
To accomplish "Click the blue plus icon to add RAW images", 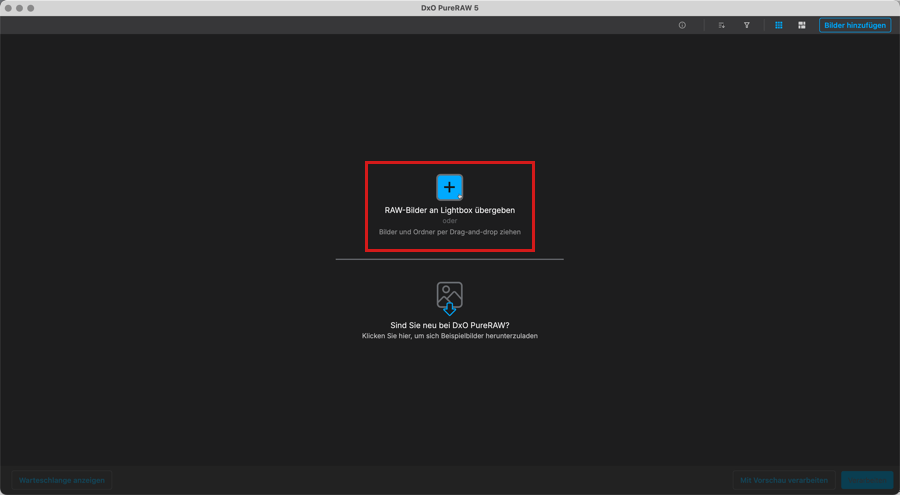I will coord(449,187).
